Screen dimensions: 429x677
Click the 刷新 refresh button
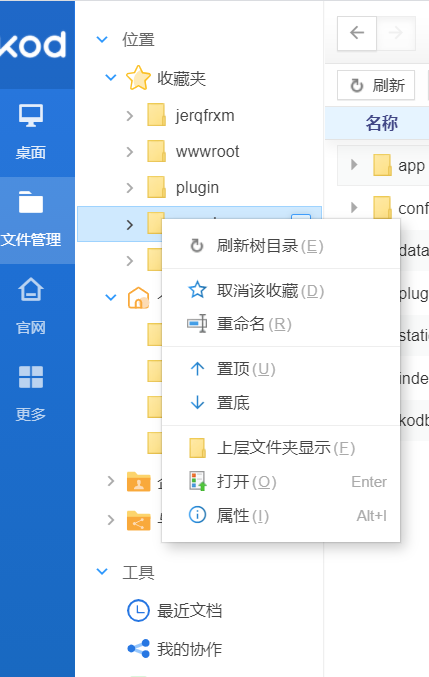376,85
